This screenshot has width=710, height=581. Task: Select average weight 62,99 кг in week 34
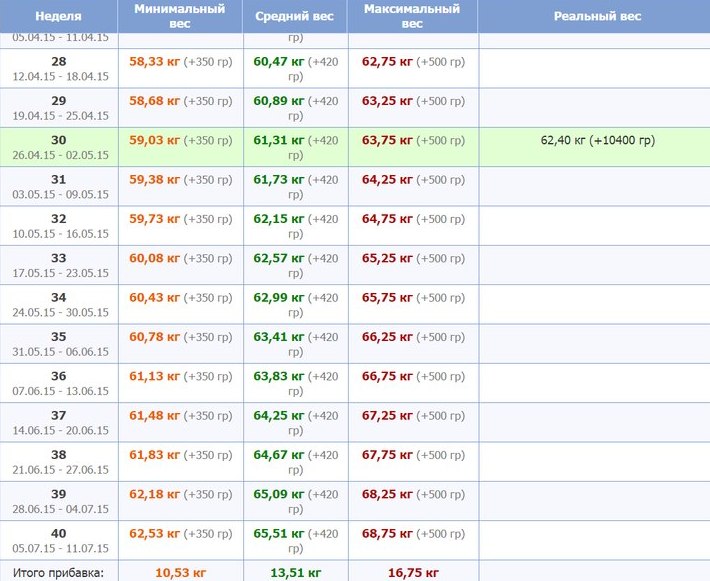click(x=279, y=297)
